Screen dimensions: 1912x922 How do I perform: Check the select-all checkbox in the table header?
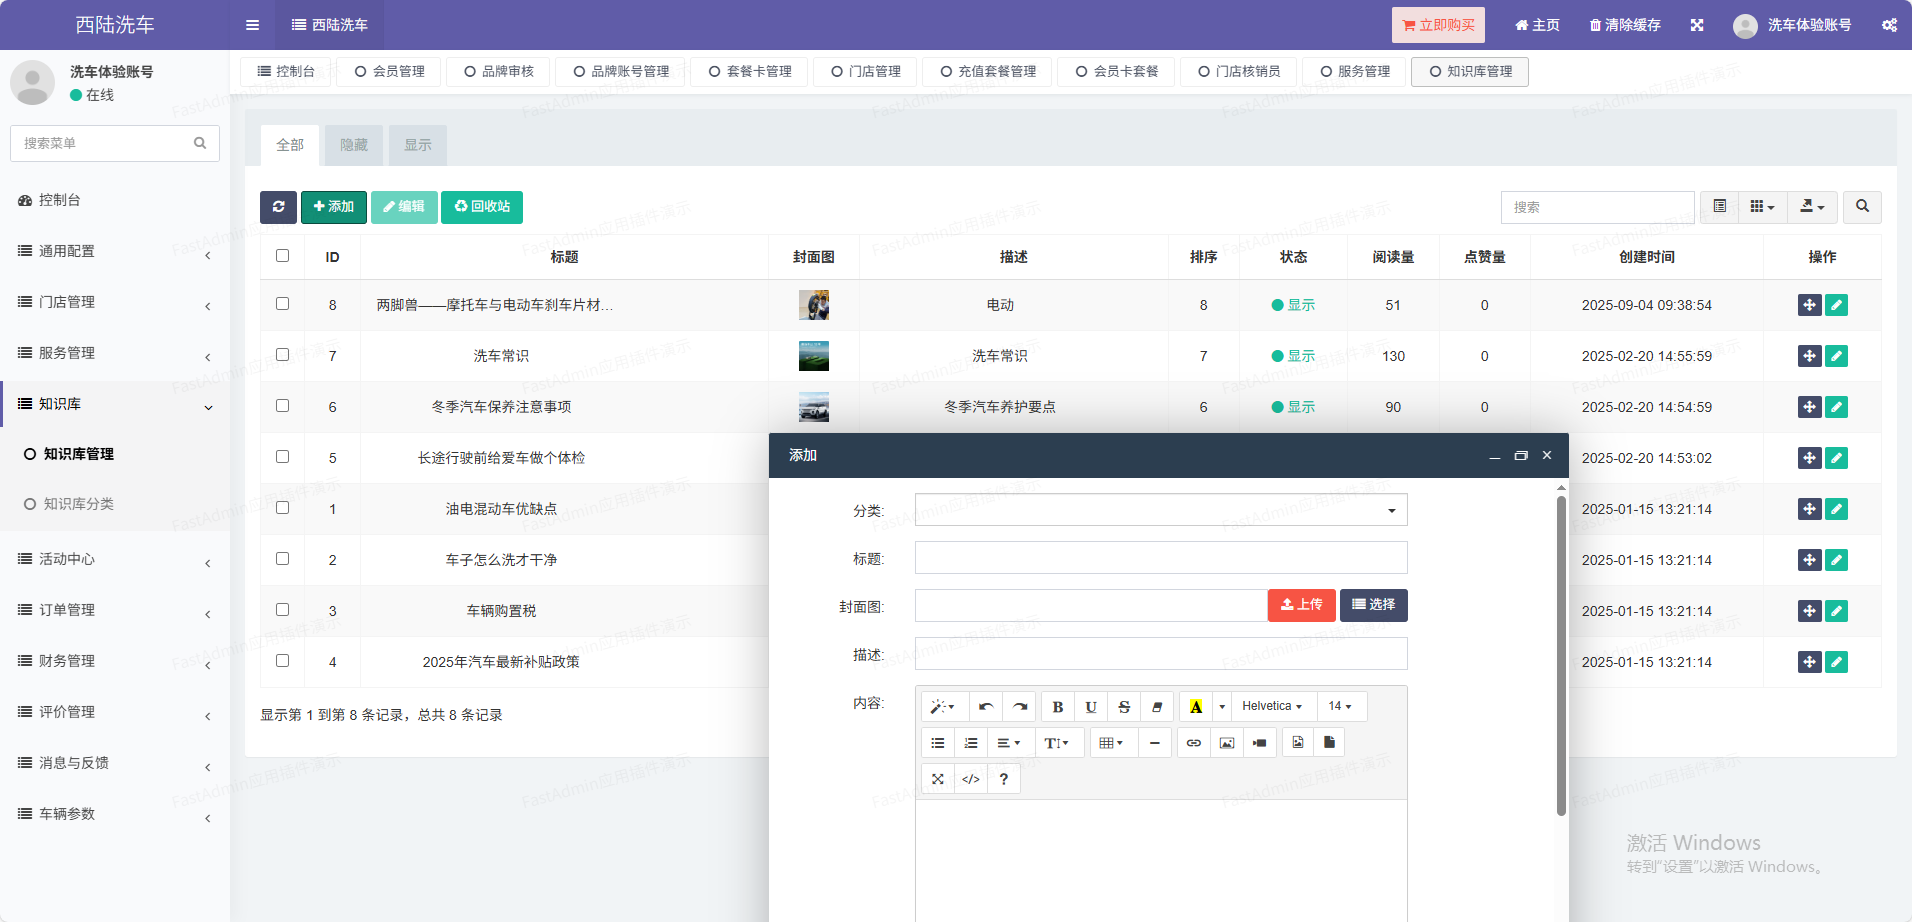(x=282, y=256)
